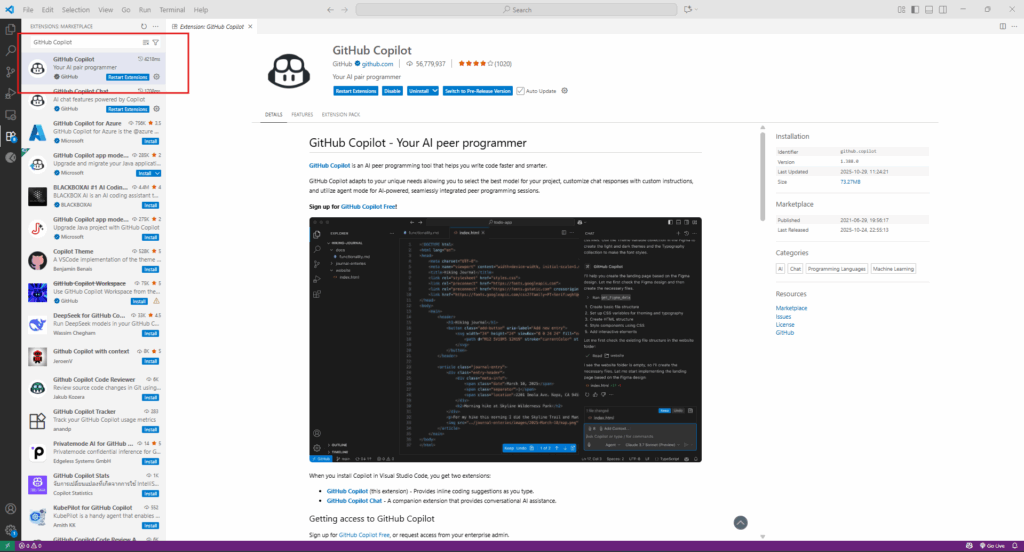
Task: Click the command center search bar
Action: (x=517, y=10)
